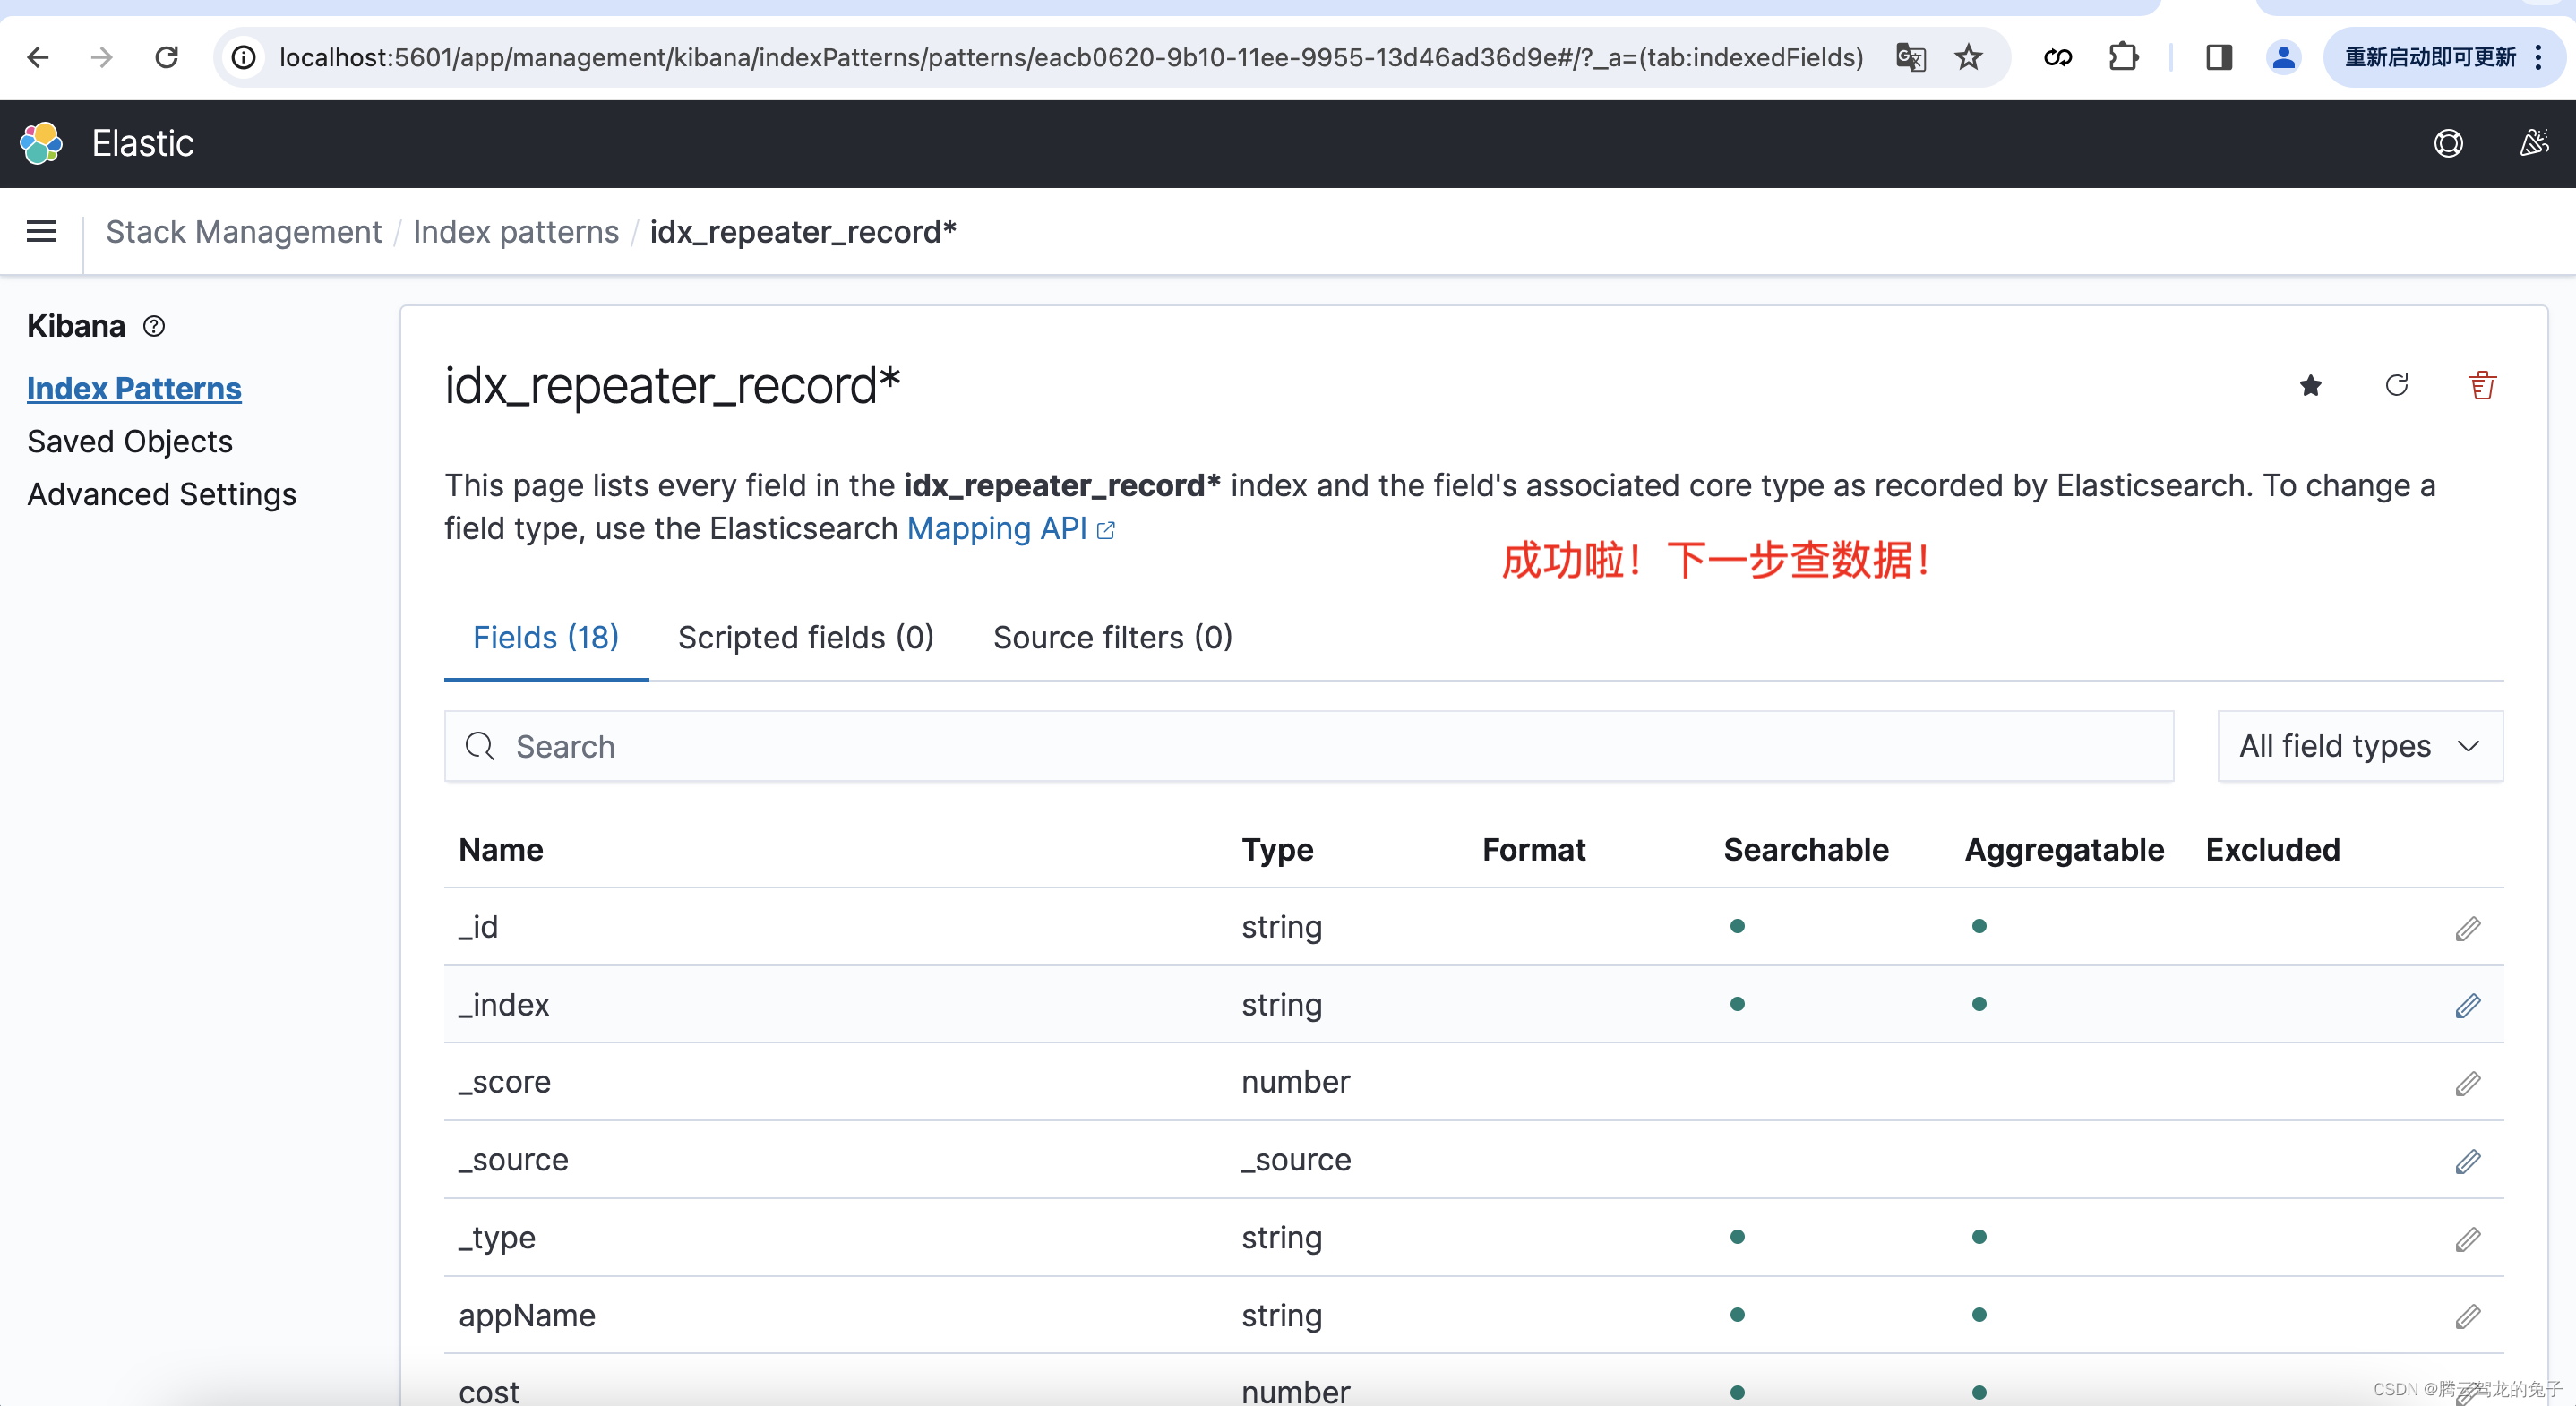Open the browser extensions puzzle menu
Viewport: 2576px width, 1406px height.
pyautogui.click(x=2123, y=58)
